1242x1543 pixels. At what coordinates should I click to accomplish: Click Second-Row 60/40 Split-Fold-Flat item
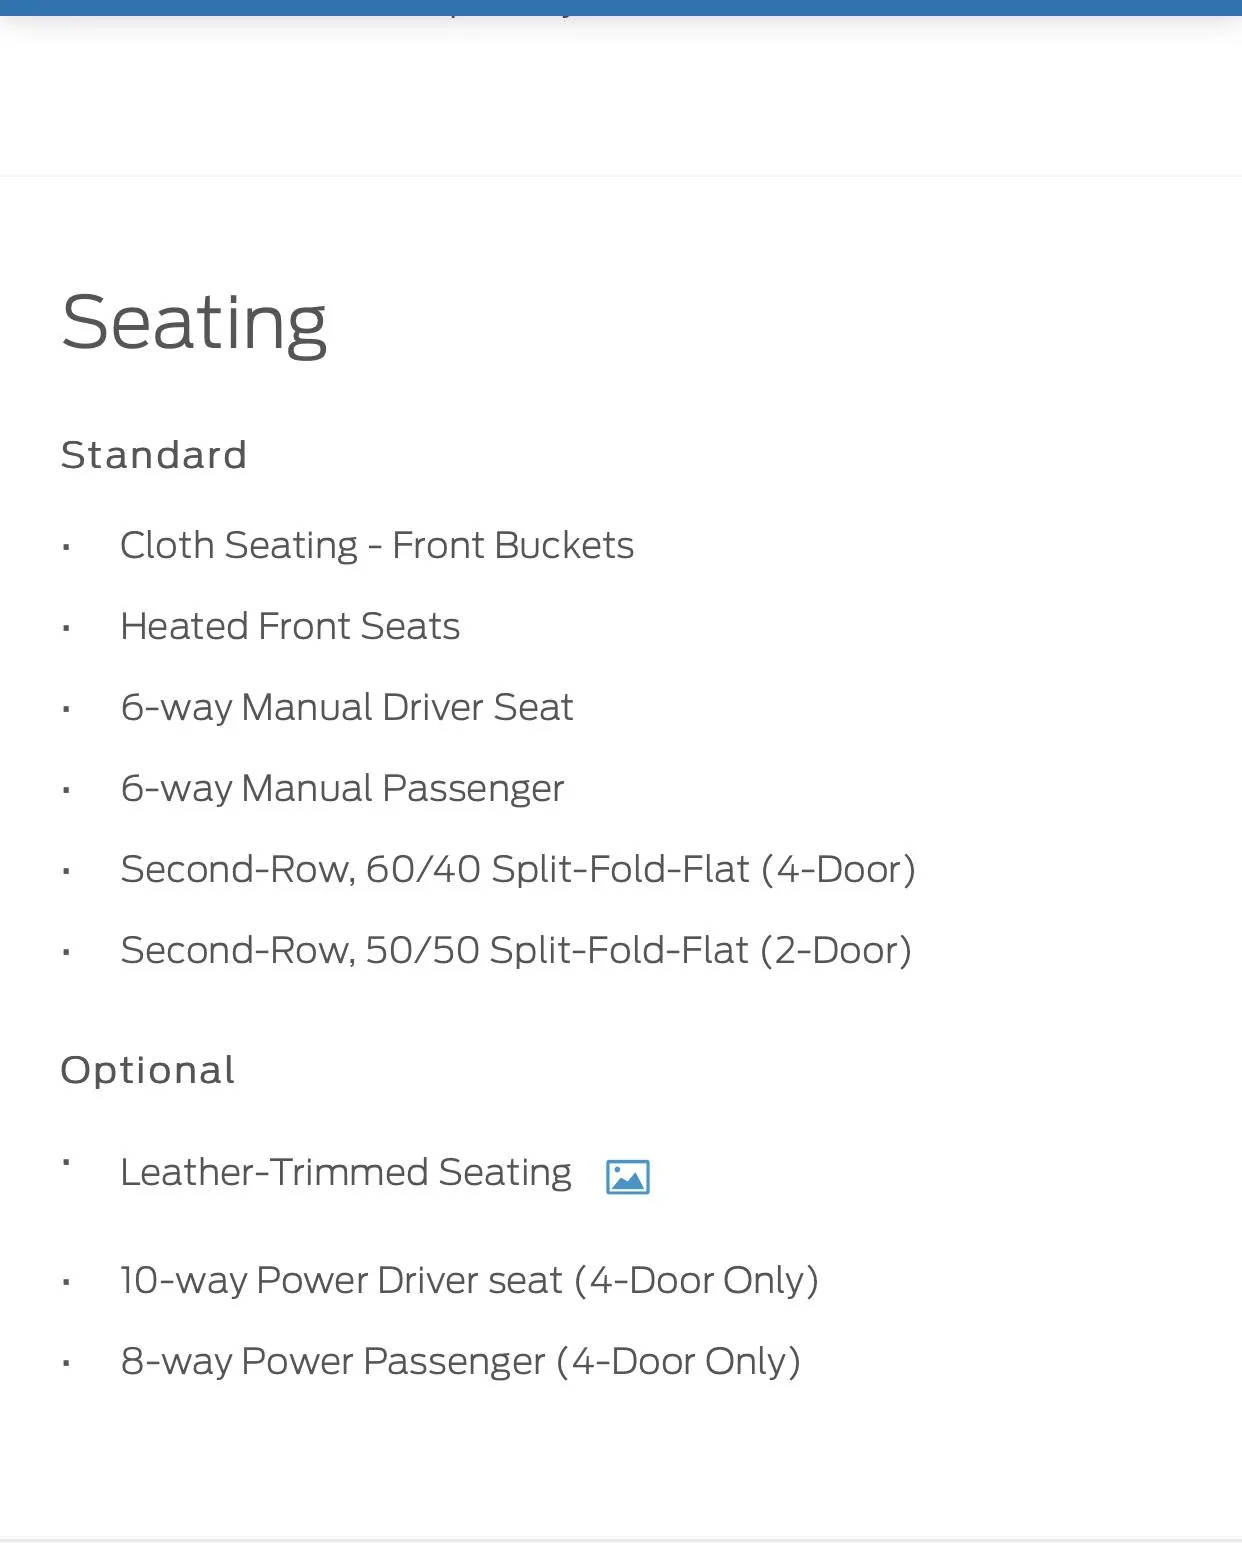pyautogui.click(x=518, y=869)
